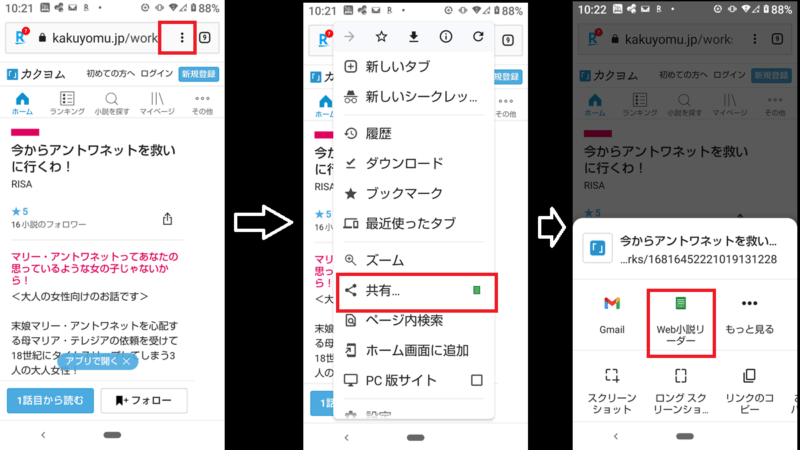Tap the 初めての方へ link in left screenshot

(110, 74)
